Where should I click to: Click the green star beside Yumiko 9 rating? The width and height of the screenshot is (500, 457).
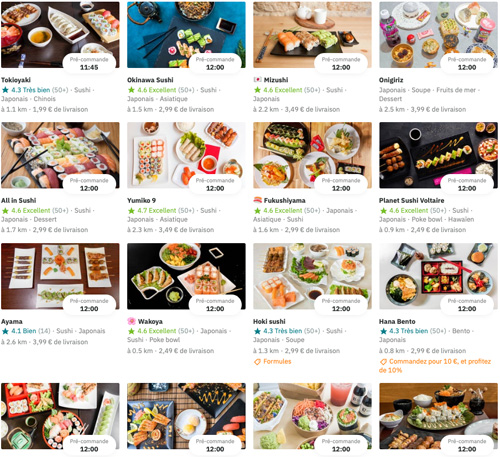pos(131,210)
